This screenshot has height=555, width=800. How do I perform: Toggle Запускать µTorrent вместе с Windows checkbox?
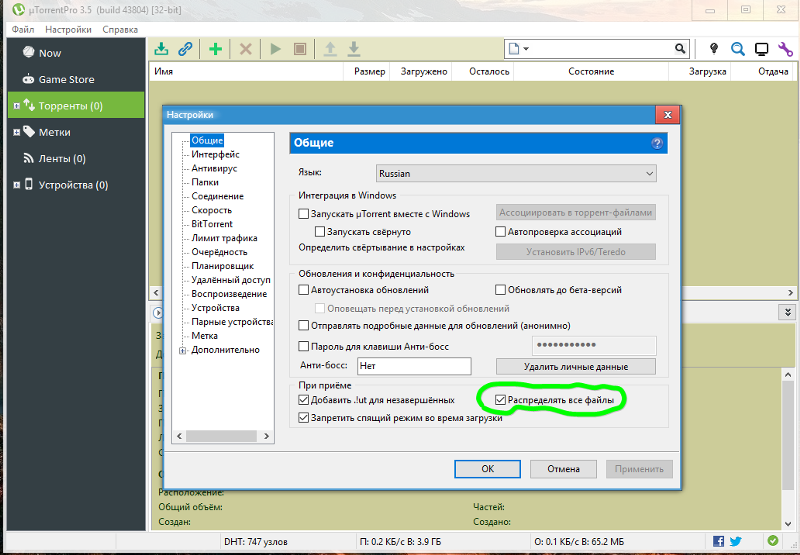[x=304, y=214]
